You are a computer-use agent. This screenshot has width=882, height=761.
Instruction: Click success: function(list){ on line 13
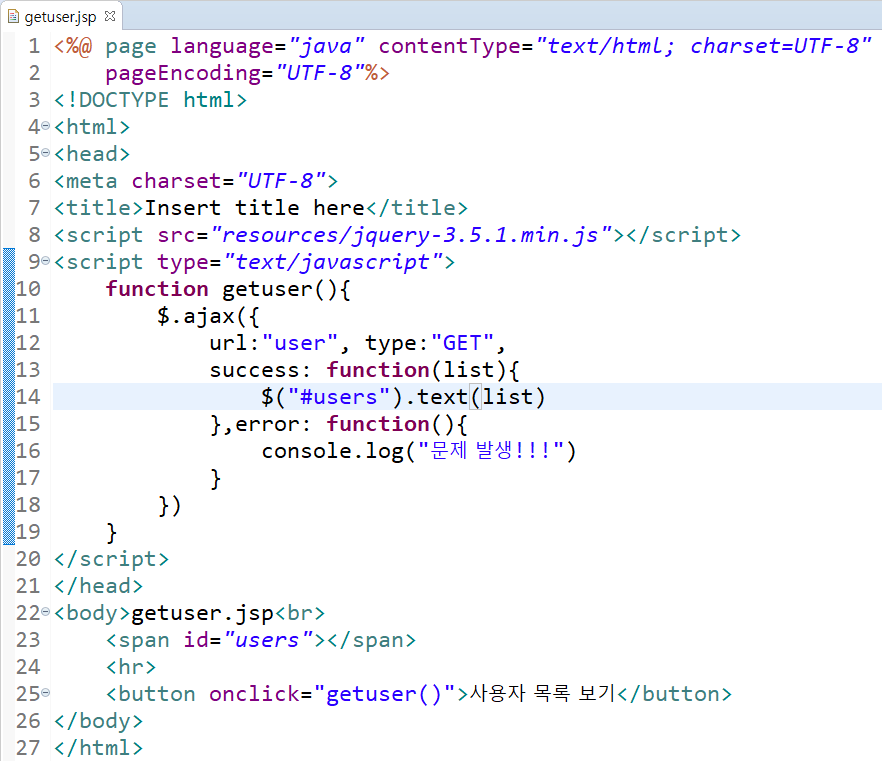[x=364, y=370]
